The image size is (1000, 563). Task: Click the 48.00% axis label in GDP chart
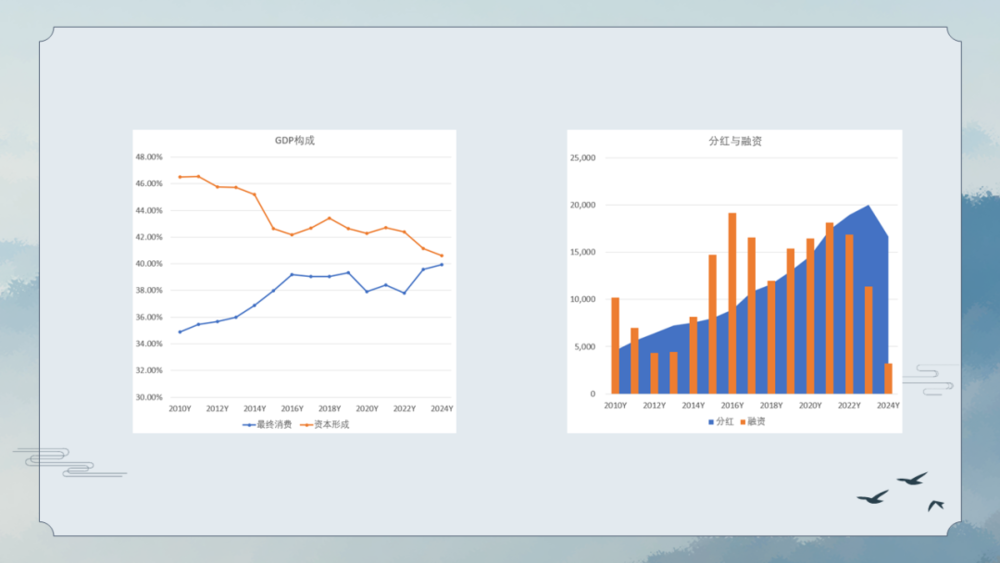[149, 157]
